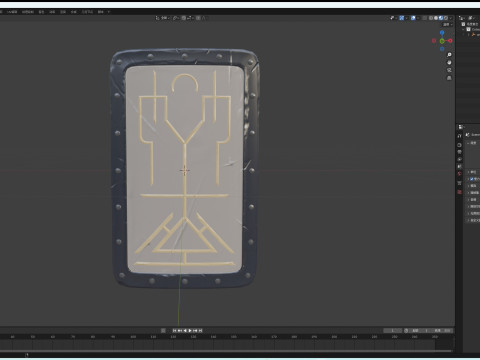Click the positive red X axis on gizmo
The image size is (480, 360).
coord(450,41)
